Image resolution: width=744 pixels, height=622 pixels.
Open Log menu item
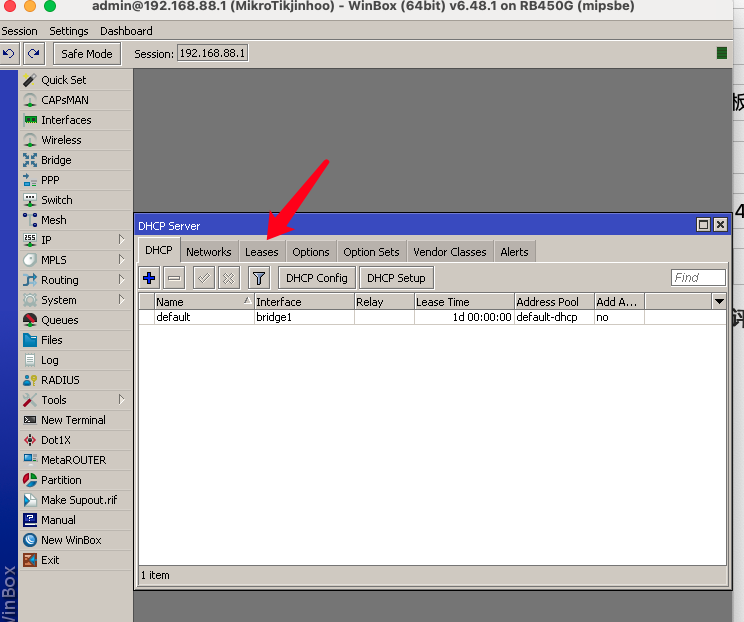[x=75, y=360]
